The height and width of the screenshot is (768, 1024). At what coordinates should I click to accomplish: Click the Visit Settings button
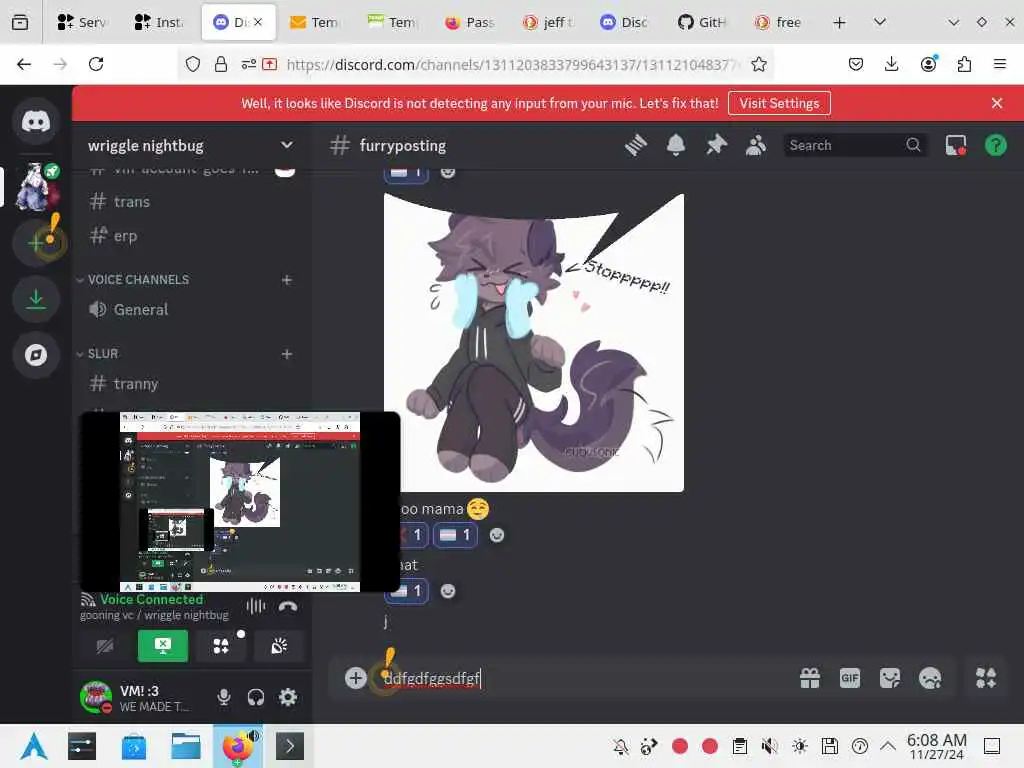(x=779, y=103)
